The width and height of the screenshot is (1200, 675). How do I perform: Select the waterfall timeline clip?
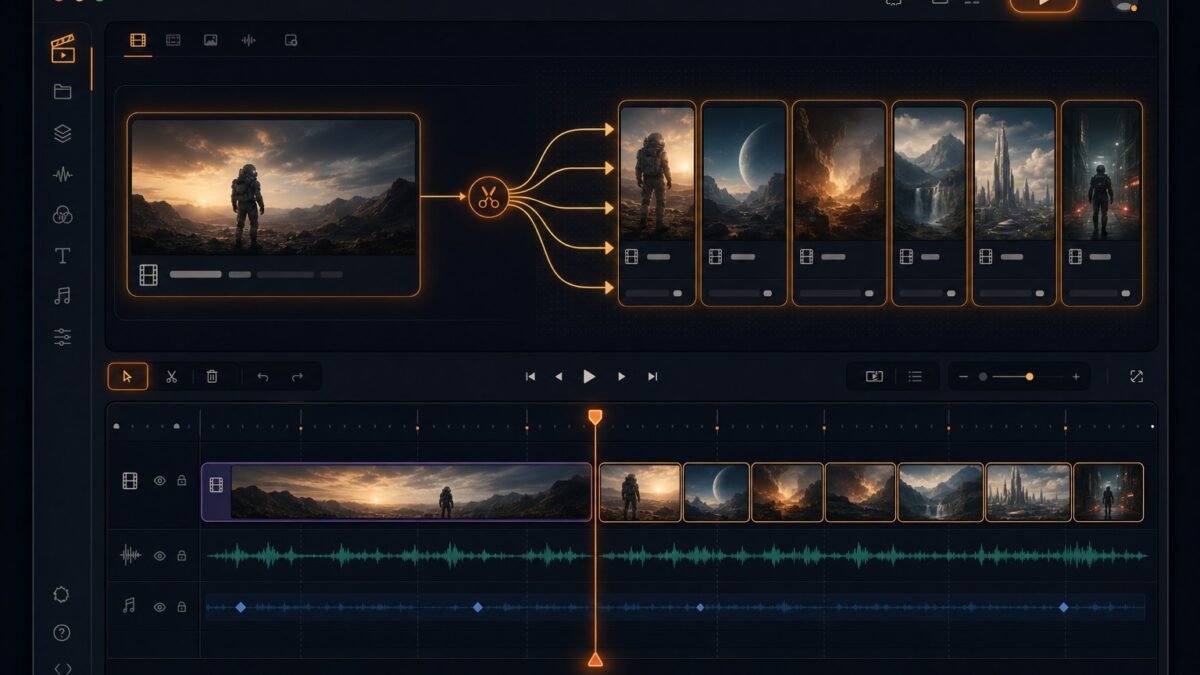[x=940, y=492]
